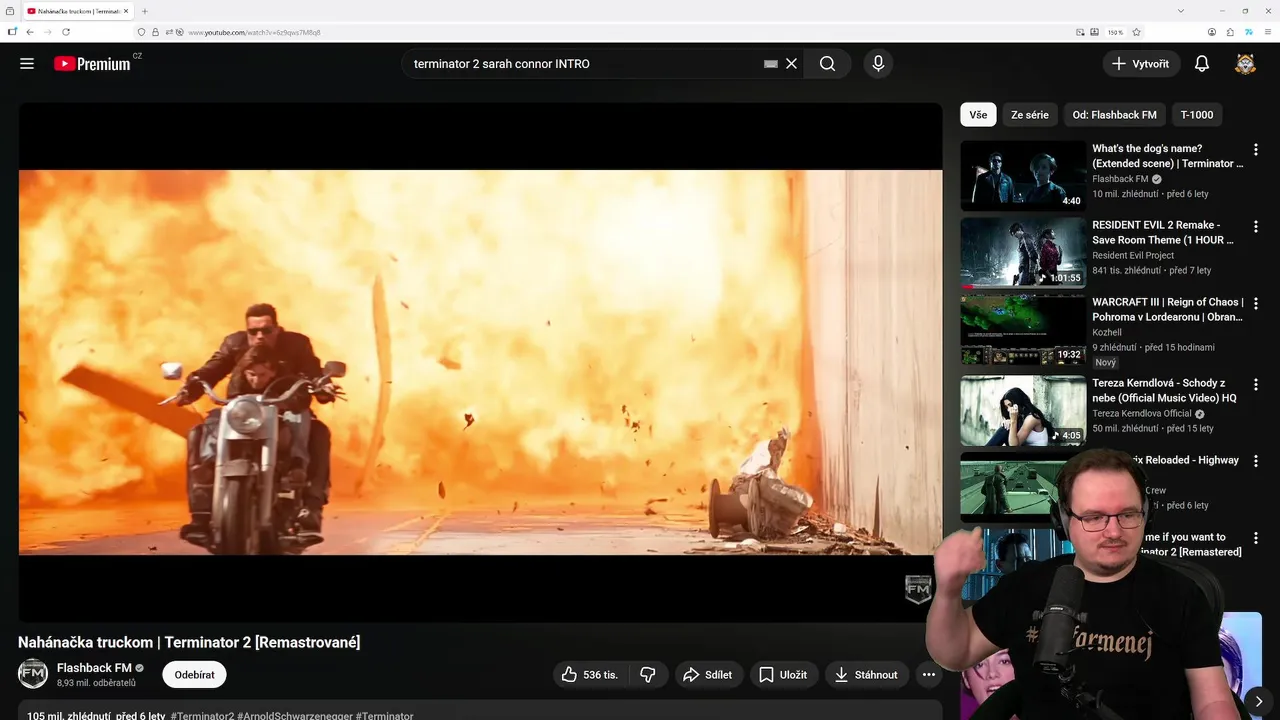The height and width of the screenshot is (720, 1280).
Task: Click the magnifier search button
Action: click(x=827, y=63)
